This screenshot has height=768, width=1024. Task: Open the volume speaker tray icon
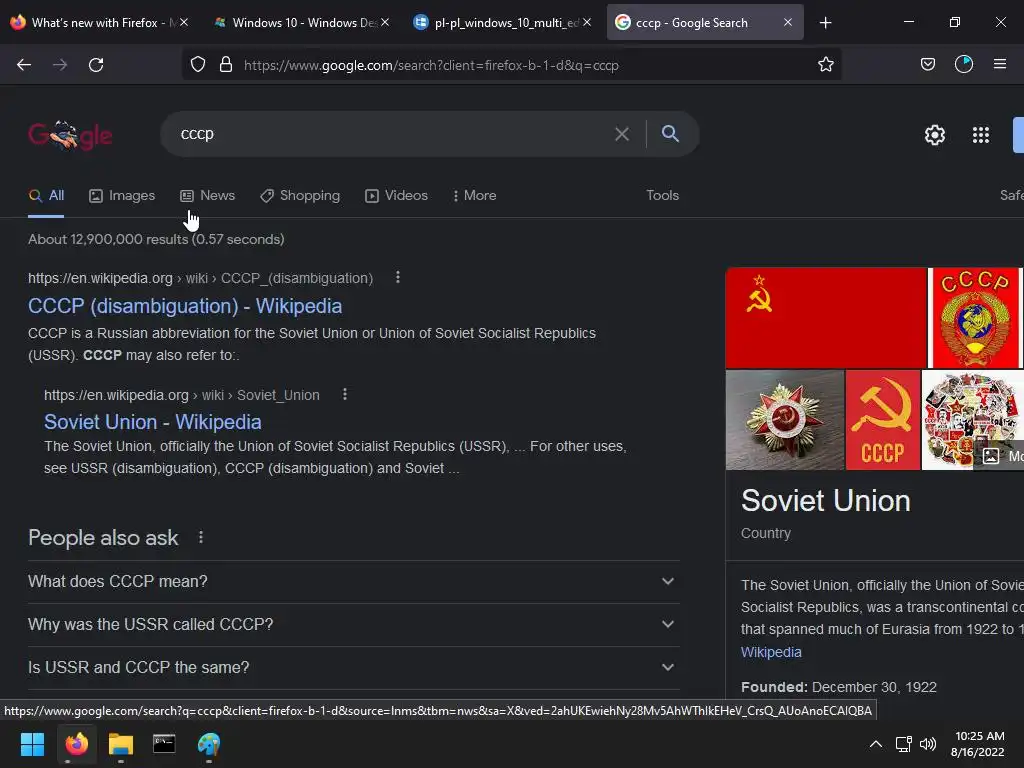(927, 744)
